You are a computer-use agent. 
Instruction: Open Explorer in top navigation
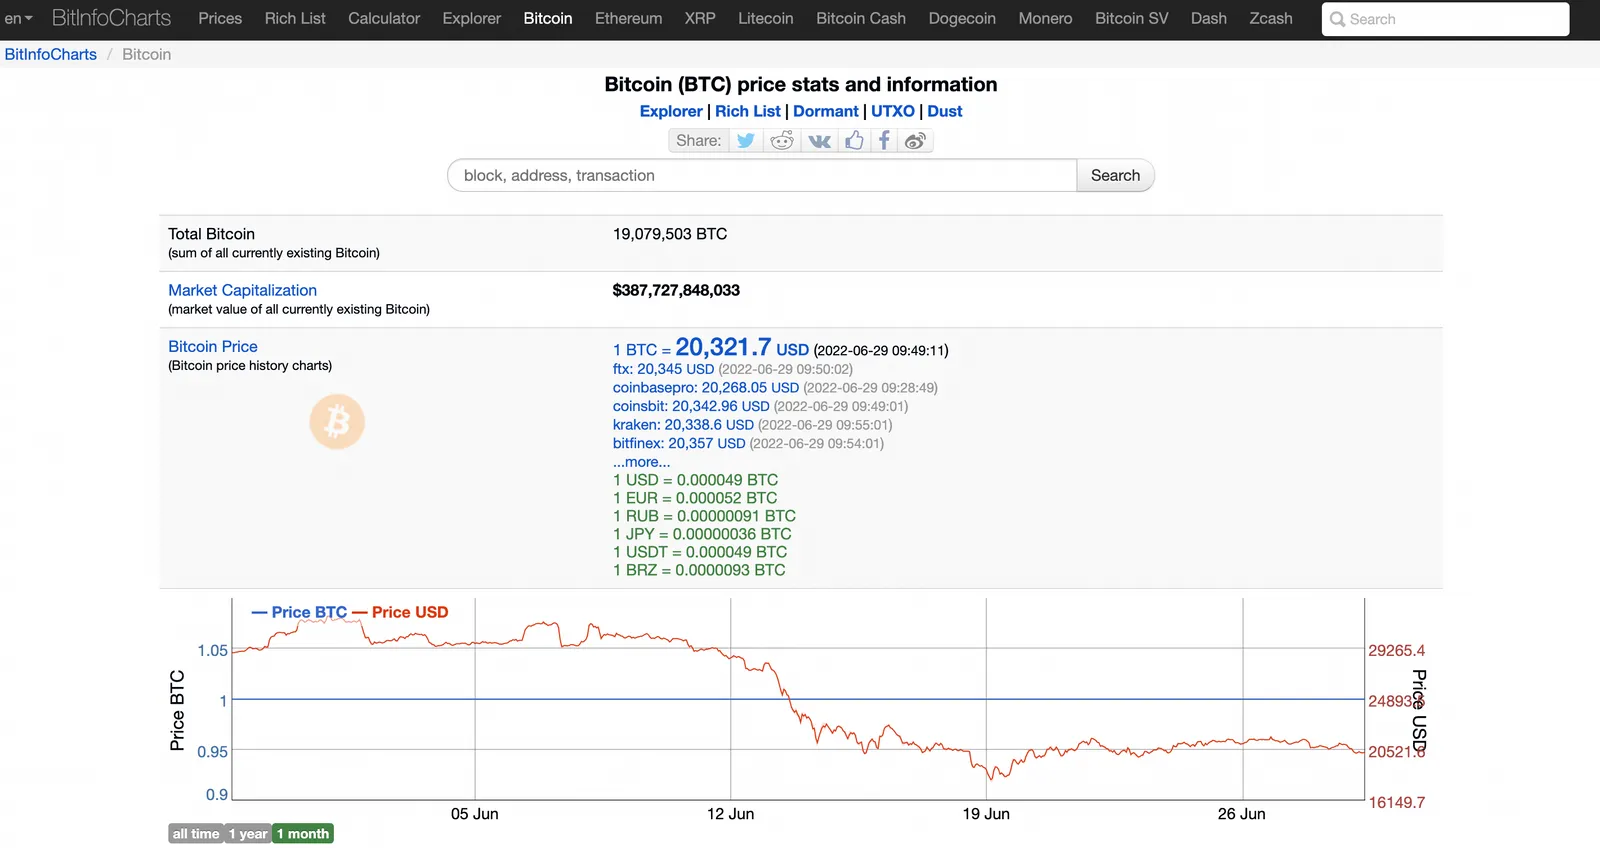472,18
